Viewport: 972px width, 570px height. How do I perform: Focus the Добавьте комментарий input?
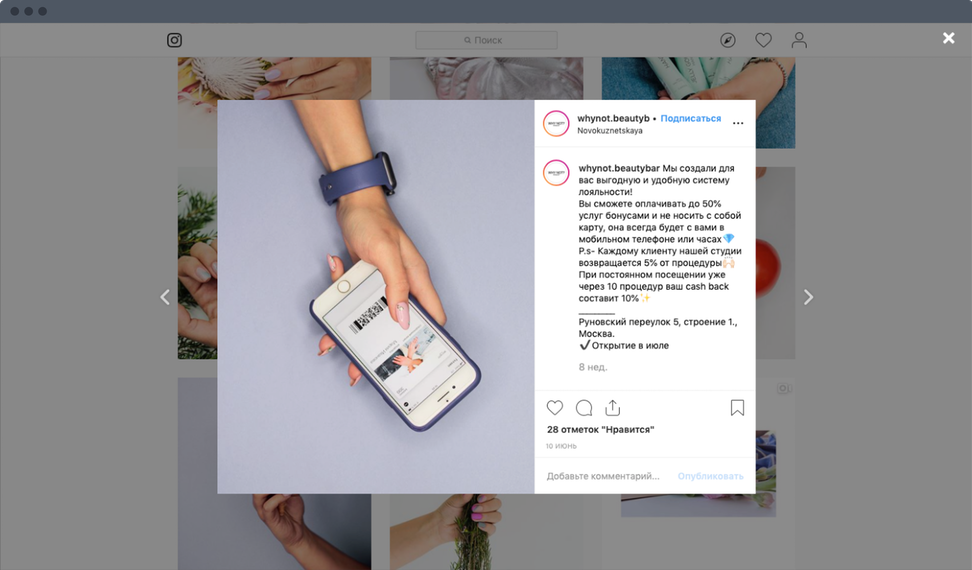point(603,476)
